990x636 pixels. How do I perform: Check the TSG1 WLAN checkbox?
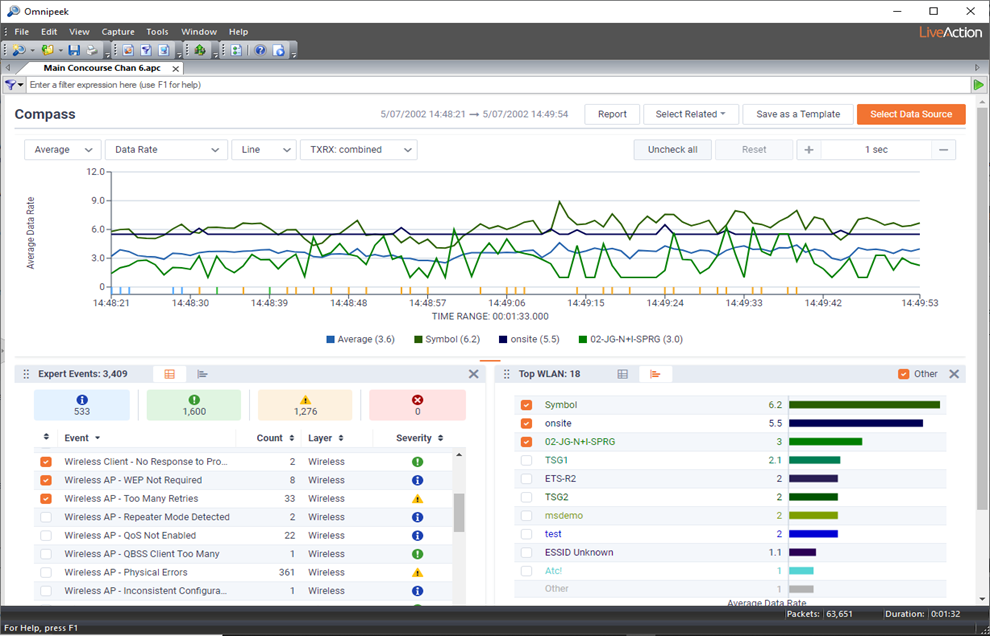[526, 460]
